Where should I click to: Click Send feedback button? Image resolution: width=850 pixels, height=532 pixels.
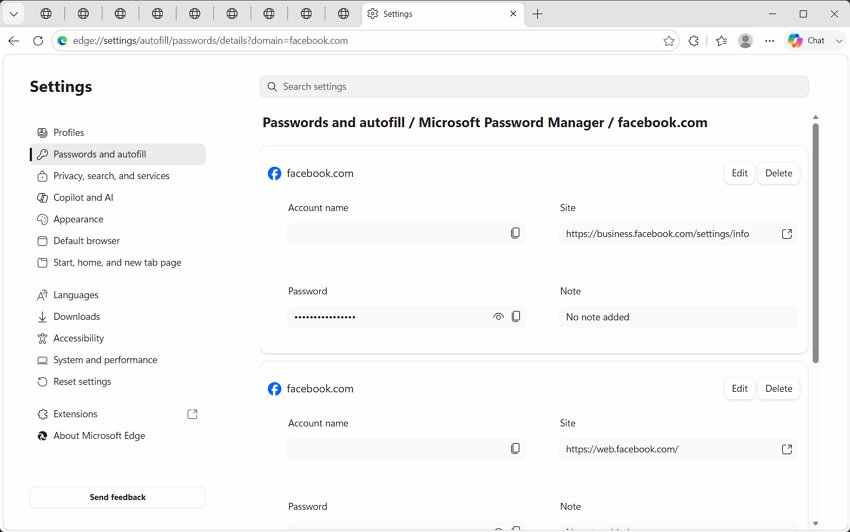click(118, 497)
